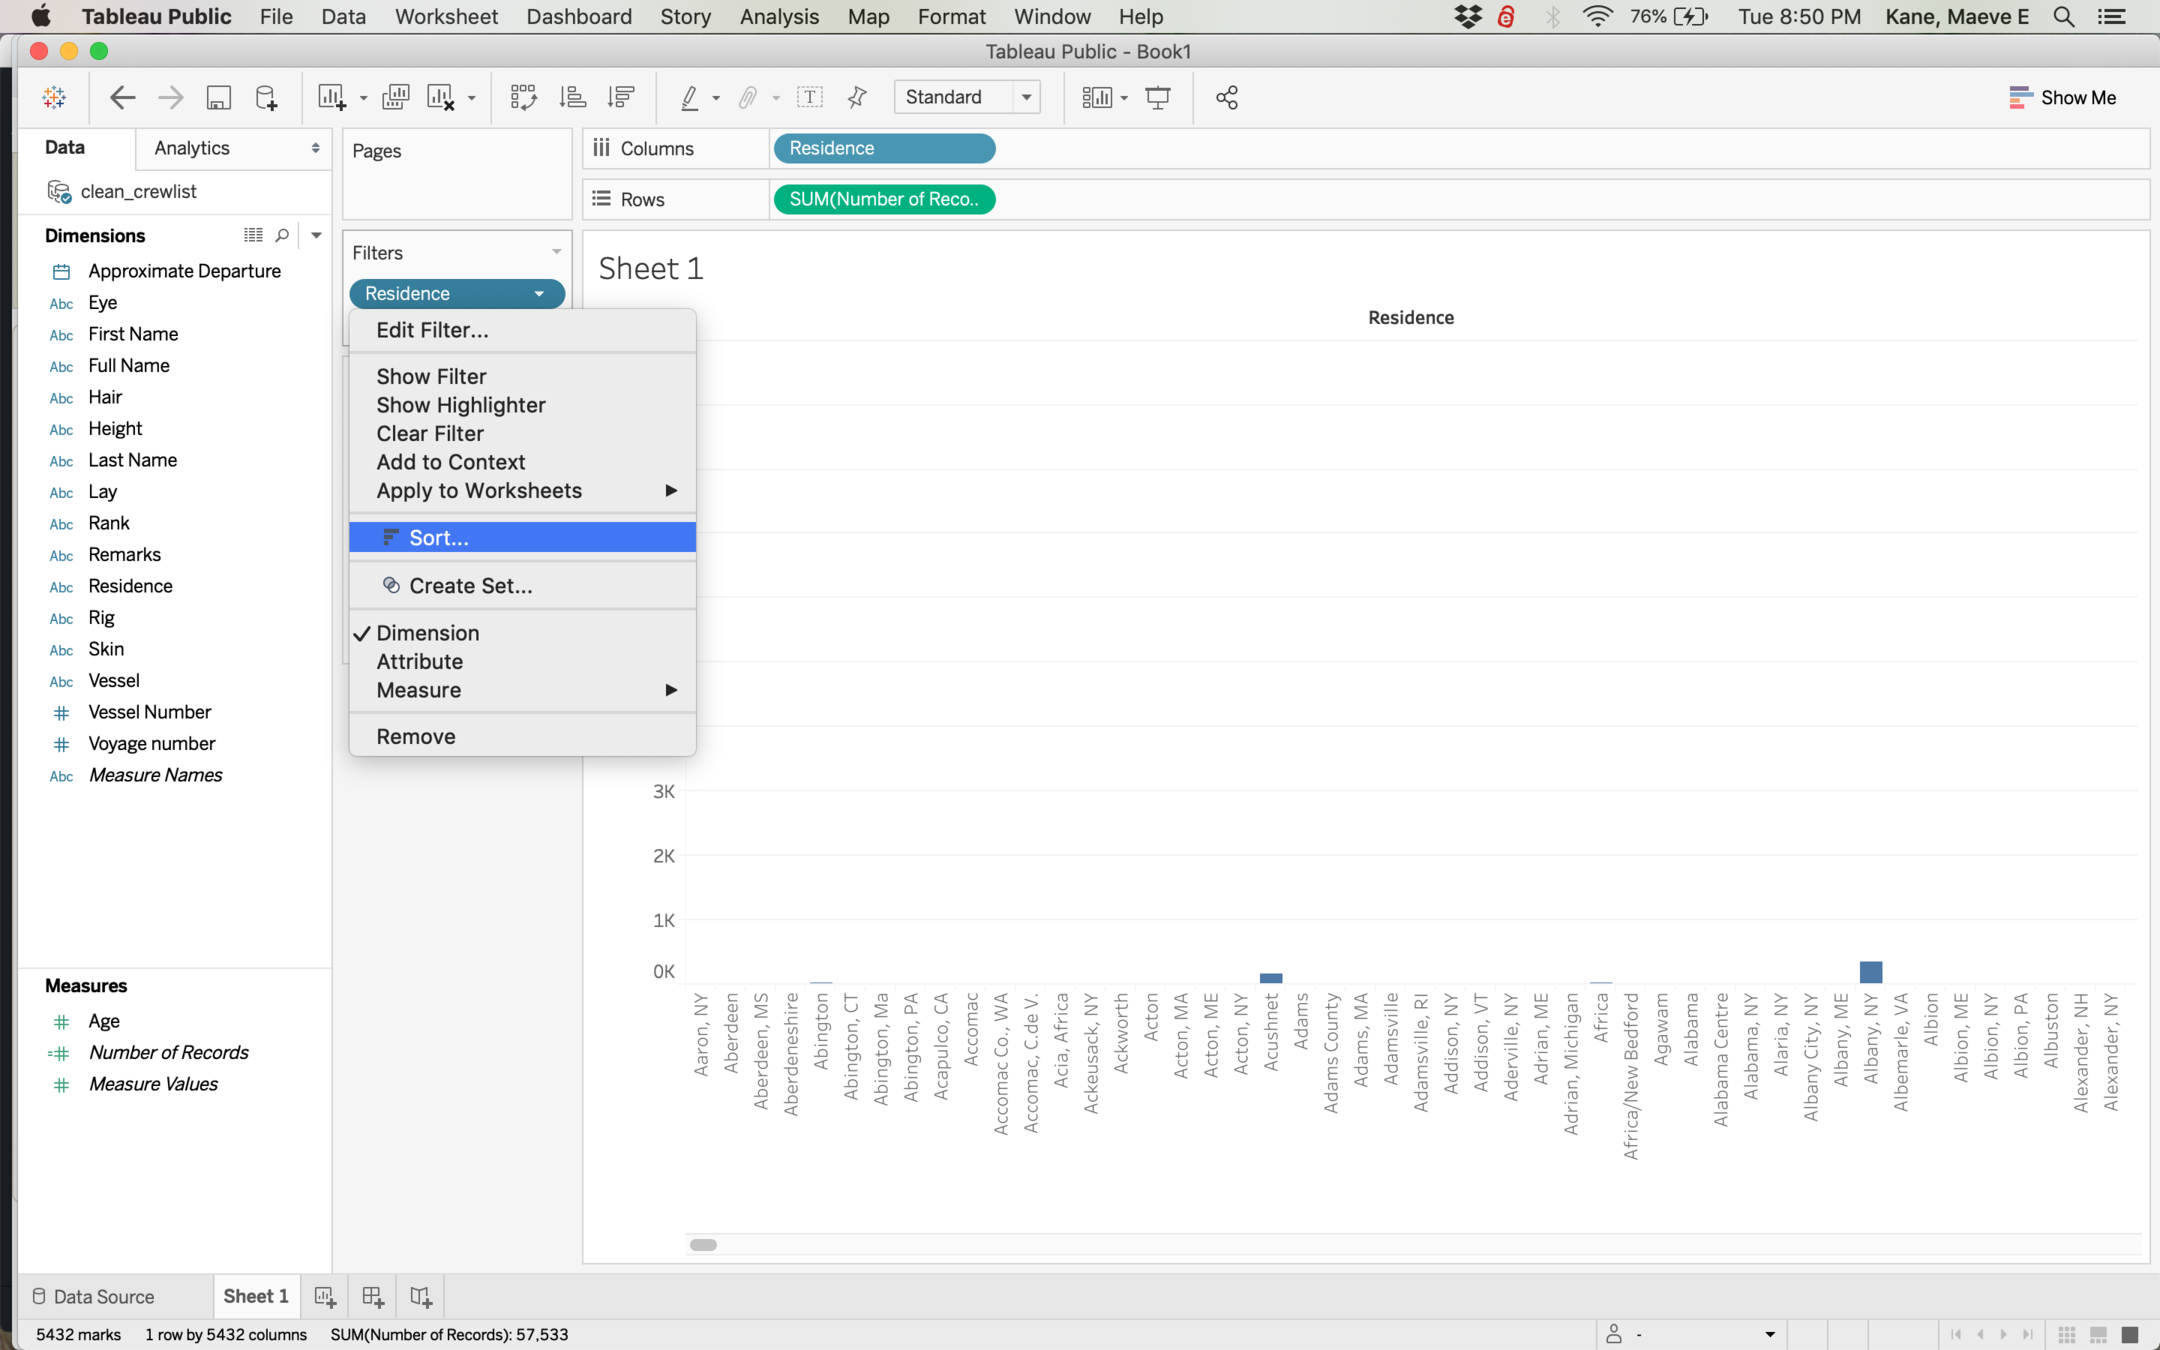Click the share workbook icon
The image size is (2160, 1350).
tap(1226, 97)
